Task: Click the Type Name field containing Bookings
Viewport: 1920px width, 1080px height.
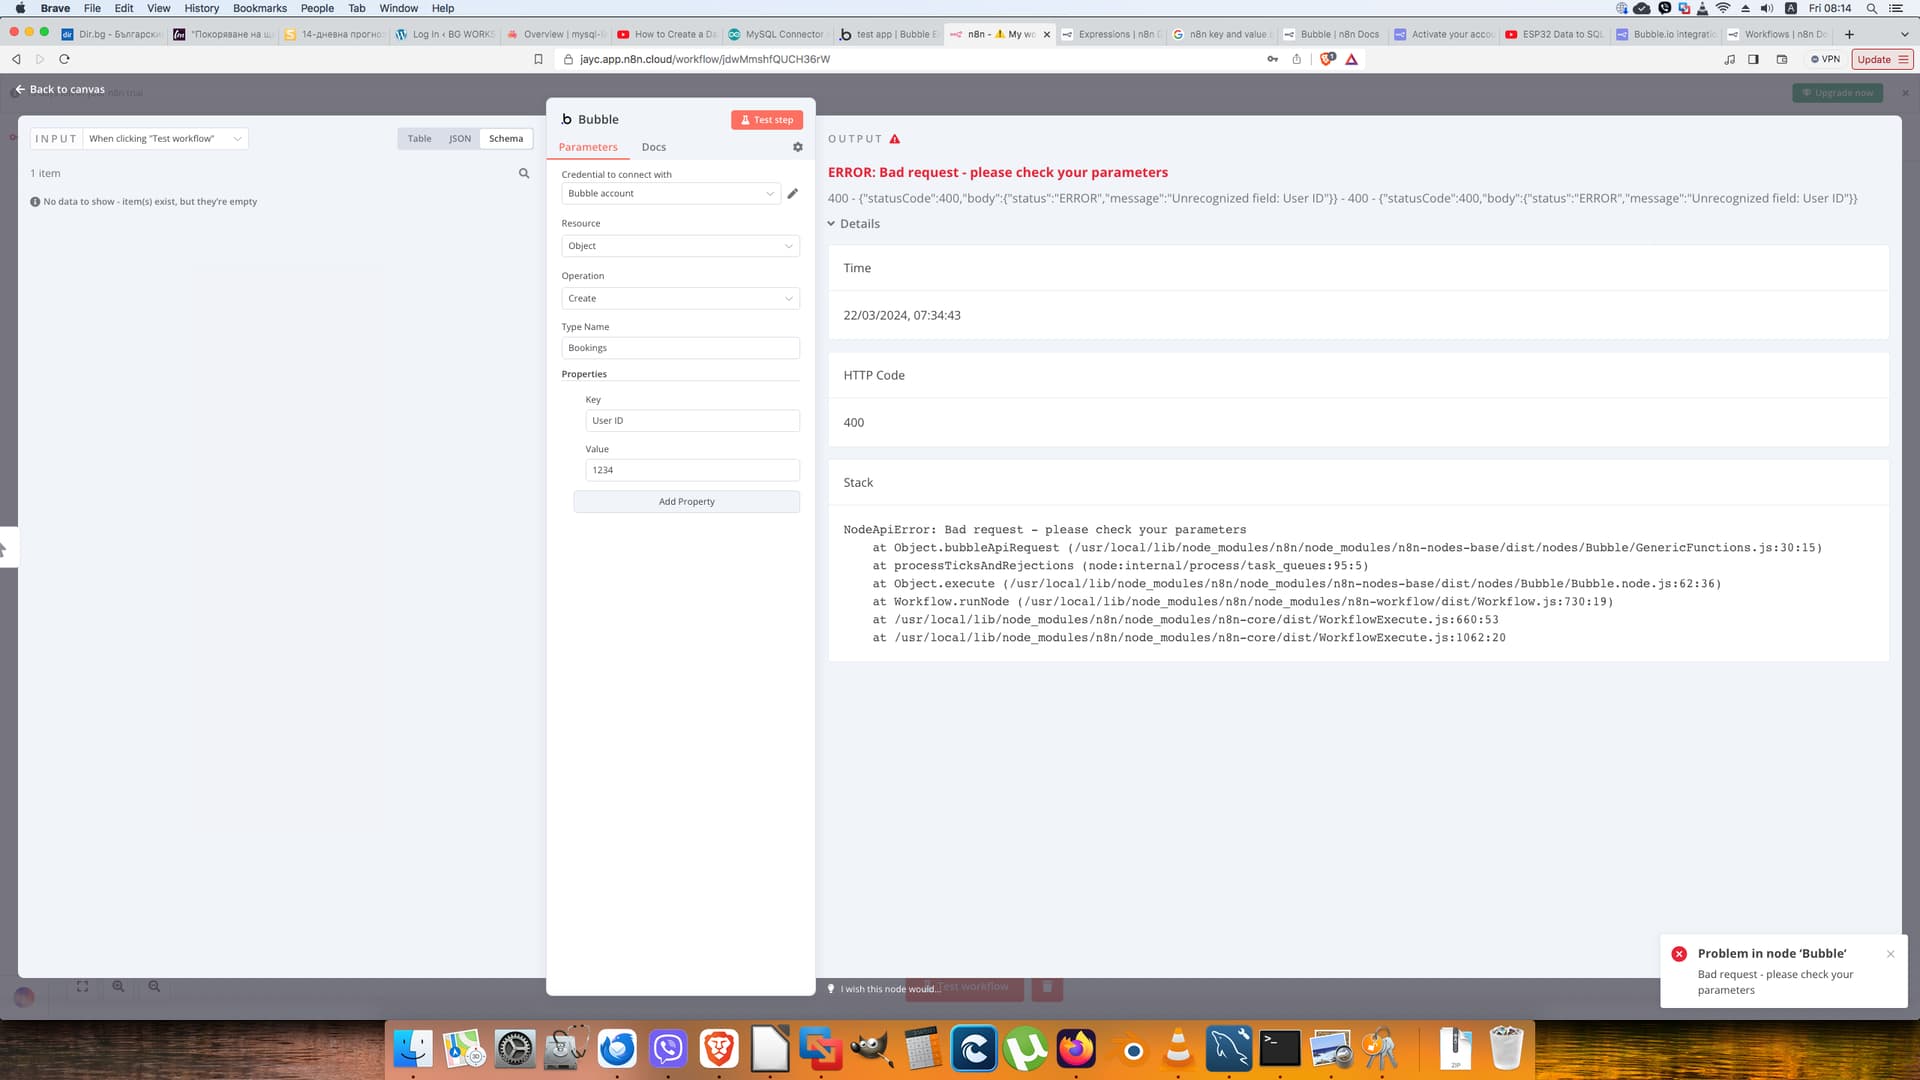Action: tap(680, 348)
